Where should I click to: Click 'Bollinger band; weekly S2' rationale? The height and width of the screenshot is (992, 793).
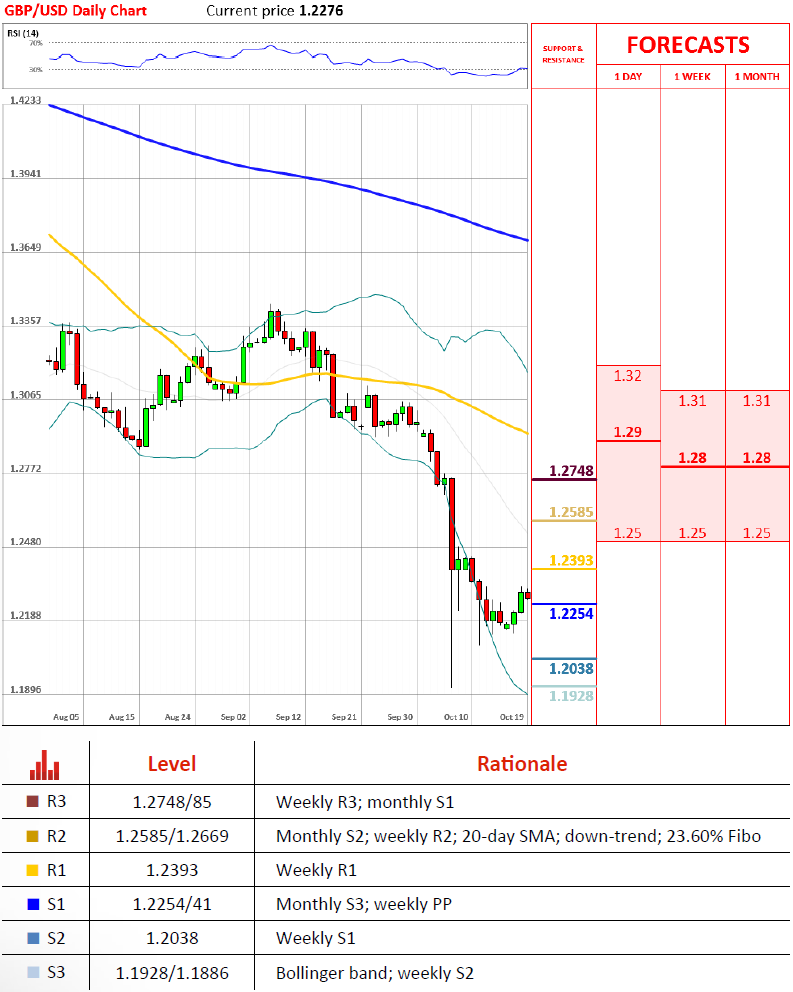[375, 973]
